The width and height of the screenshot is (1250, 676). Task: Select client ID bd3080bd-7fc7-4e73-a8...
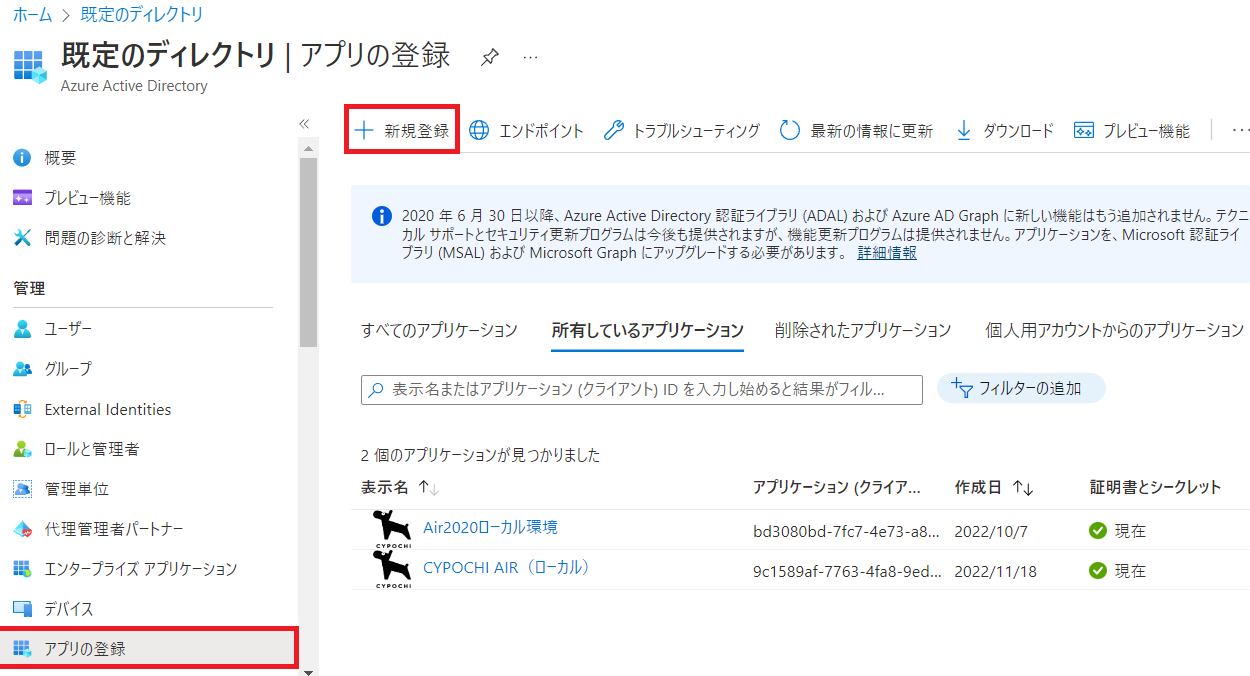pos(846,531)
